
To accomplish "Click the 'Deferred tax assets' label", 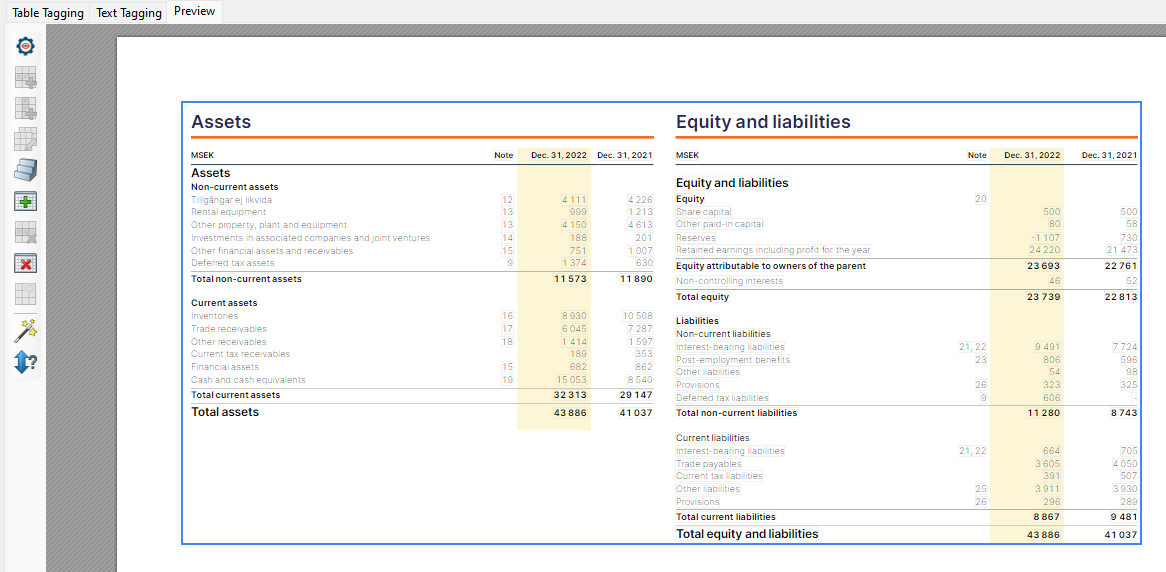I will (x=233, y=263).
